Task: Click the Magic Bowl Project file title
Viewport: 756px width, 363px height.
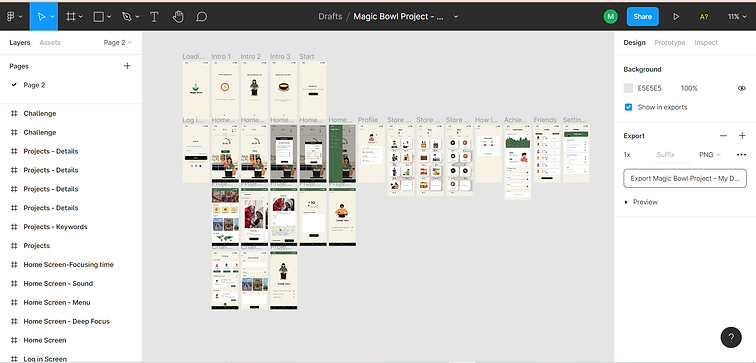Action: click(399, 16)
